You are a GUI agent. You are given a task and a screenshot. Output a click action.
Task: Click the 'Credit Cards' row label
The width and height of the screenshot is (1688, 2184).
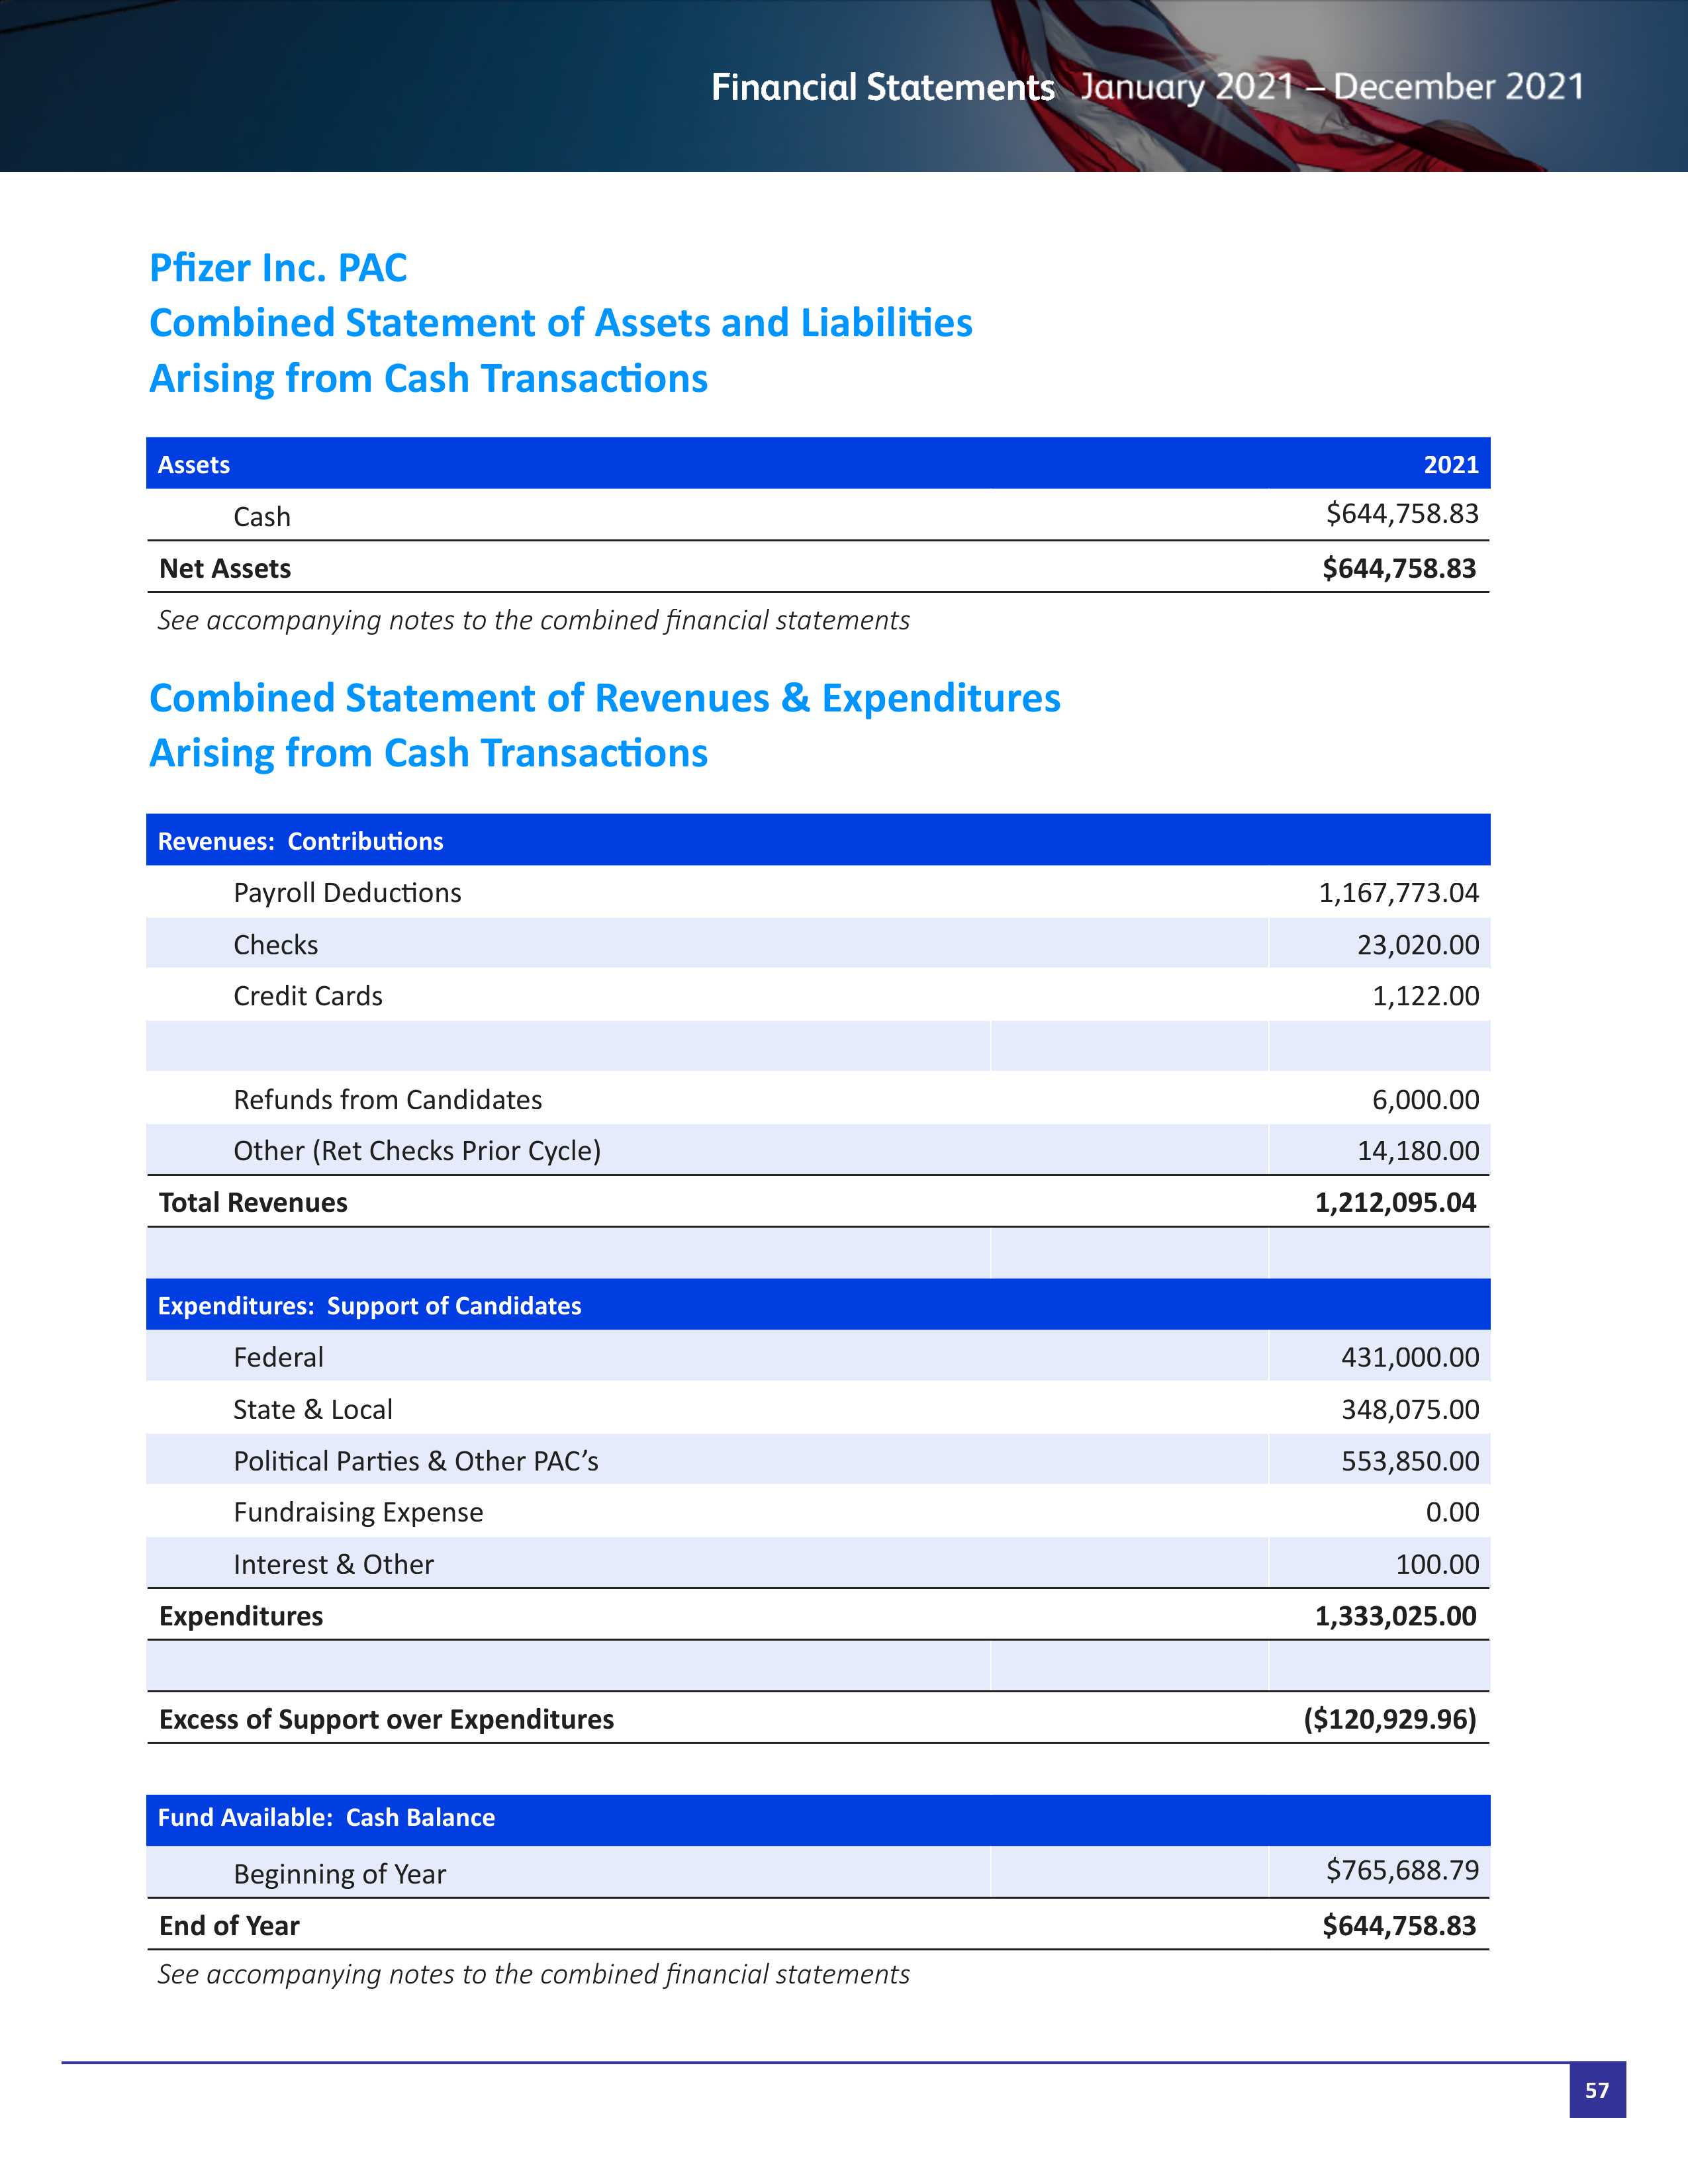308,996
